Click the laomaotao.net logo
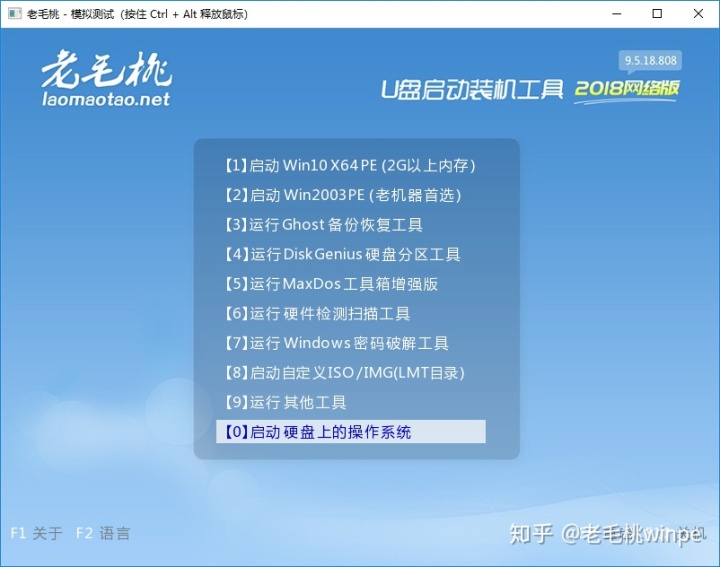The height and width of the screenshot is (567, 720). 107,78
